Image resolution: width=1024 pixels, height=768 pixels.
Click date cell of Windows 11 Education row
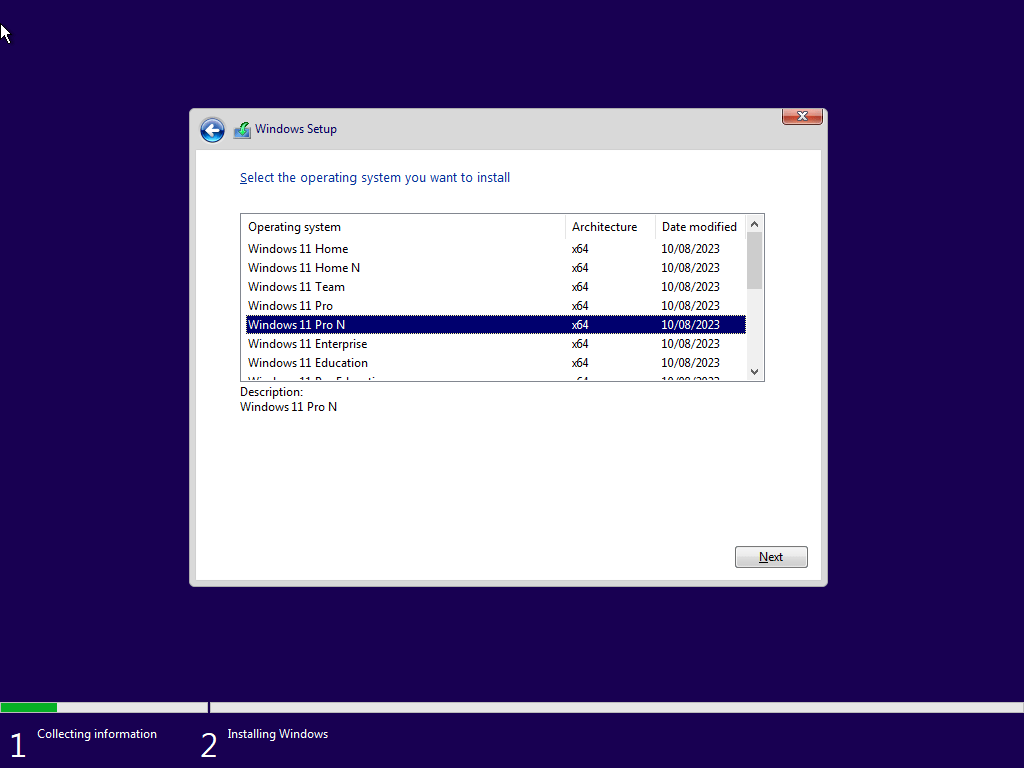pos(690,362)
